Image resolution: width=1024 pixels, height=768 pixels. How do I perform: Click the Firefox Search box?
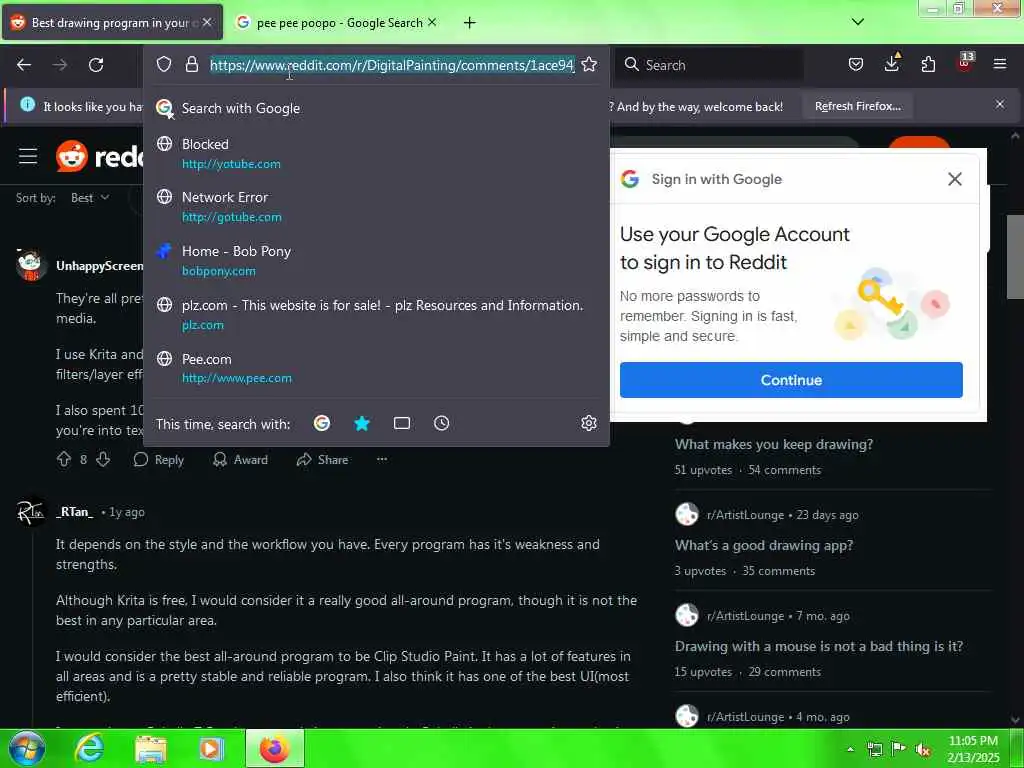[709, 65]
